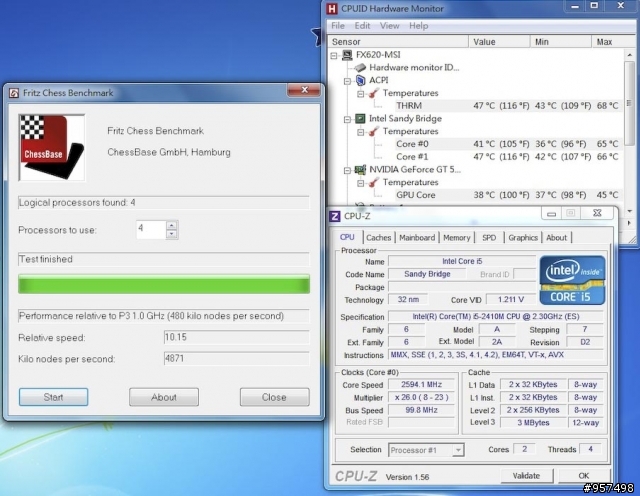This screenshot has height=496, width=640.
Task: Click the Kilo nodes per second field 4871
Action: point(236,359)
